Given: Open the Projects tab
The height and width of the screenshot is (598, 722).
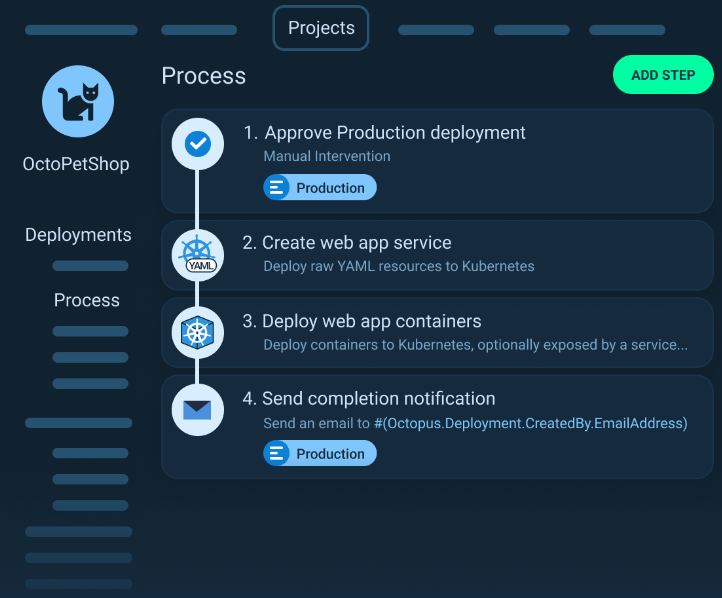Looking at the screenshot, I should coord(321,28).
